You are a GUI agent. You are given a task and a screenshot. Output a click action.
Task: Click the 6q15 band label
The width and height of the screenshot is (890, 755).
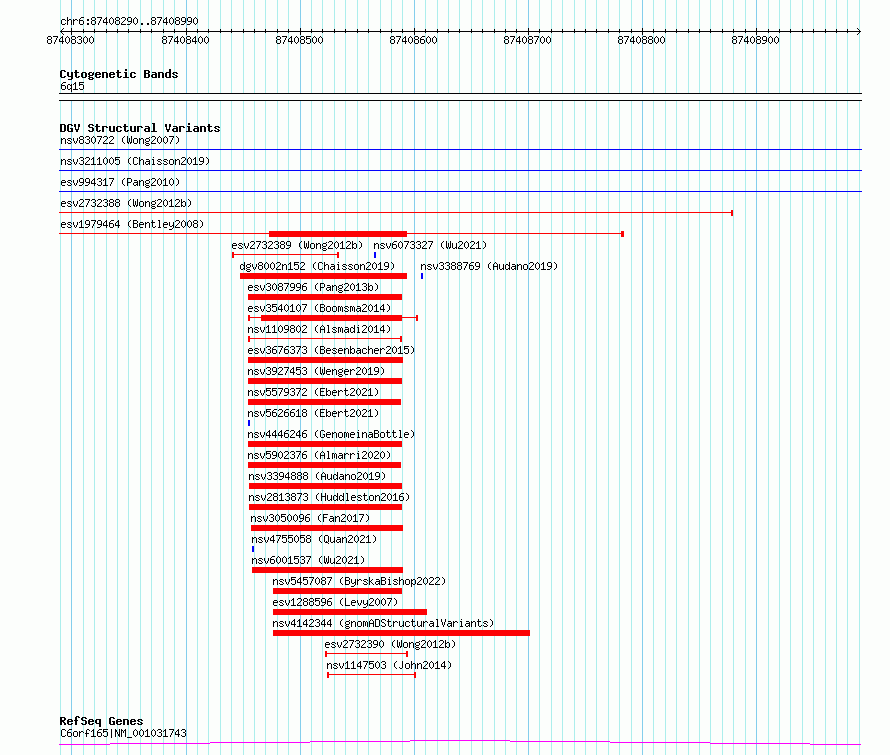pos(72,86)
